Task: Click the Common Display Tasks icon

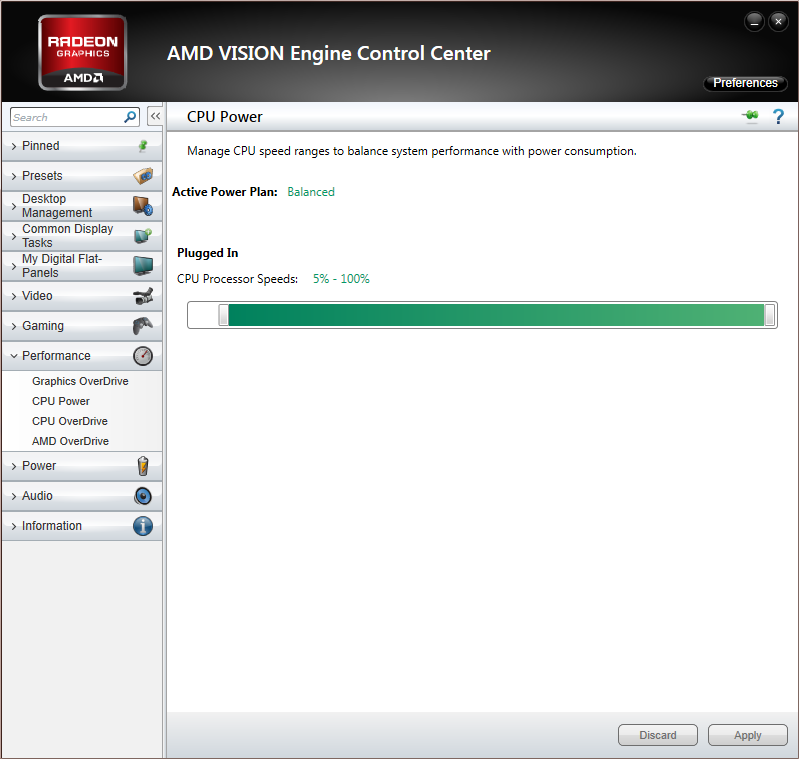Action: (x=143, y=236)
